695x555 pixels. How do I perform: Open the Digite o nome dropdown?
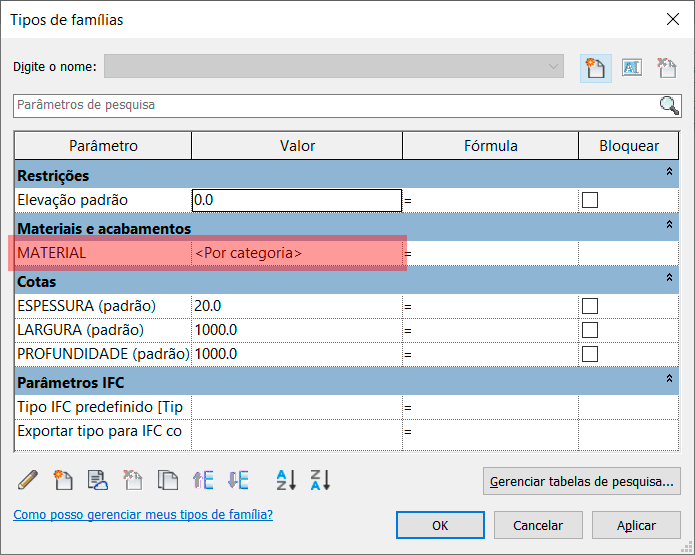point(554,67)
